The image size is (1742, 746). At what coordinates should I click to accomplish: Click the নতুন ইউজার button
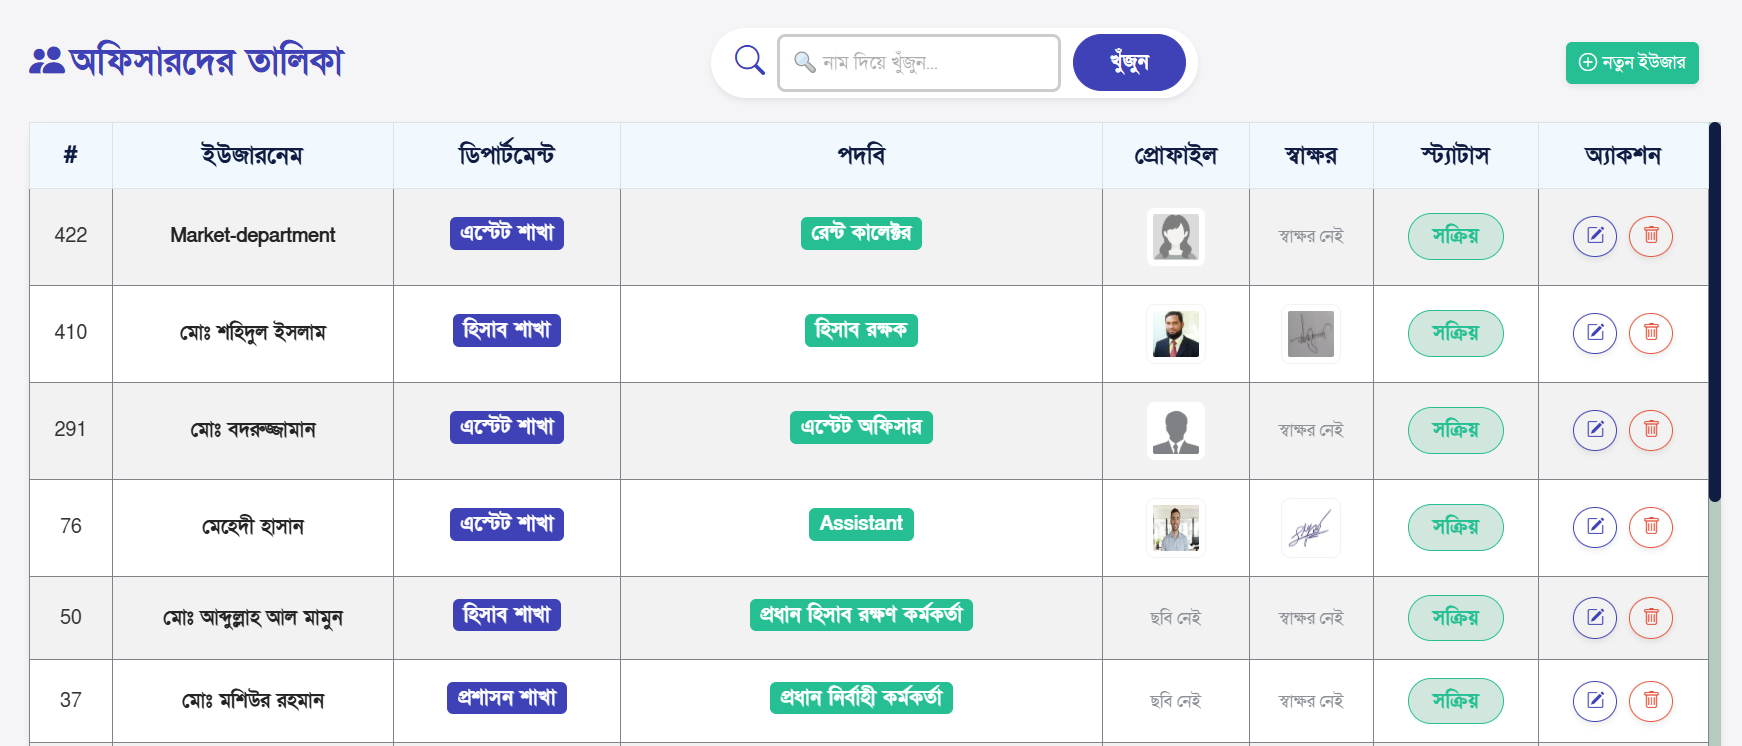click(1632, 63)
